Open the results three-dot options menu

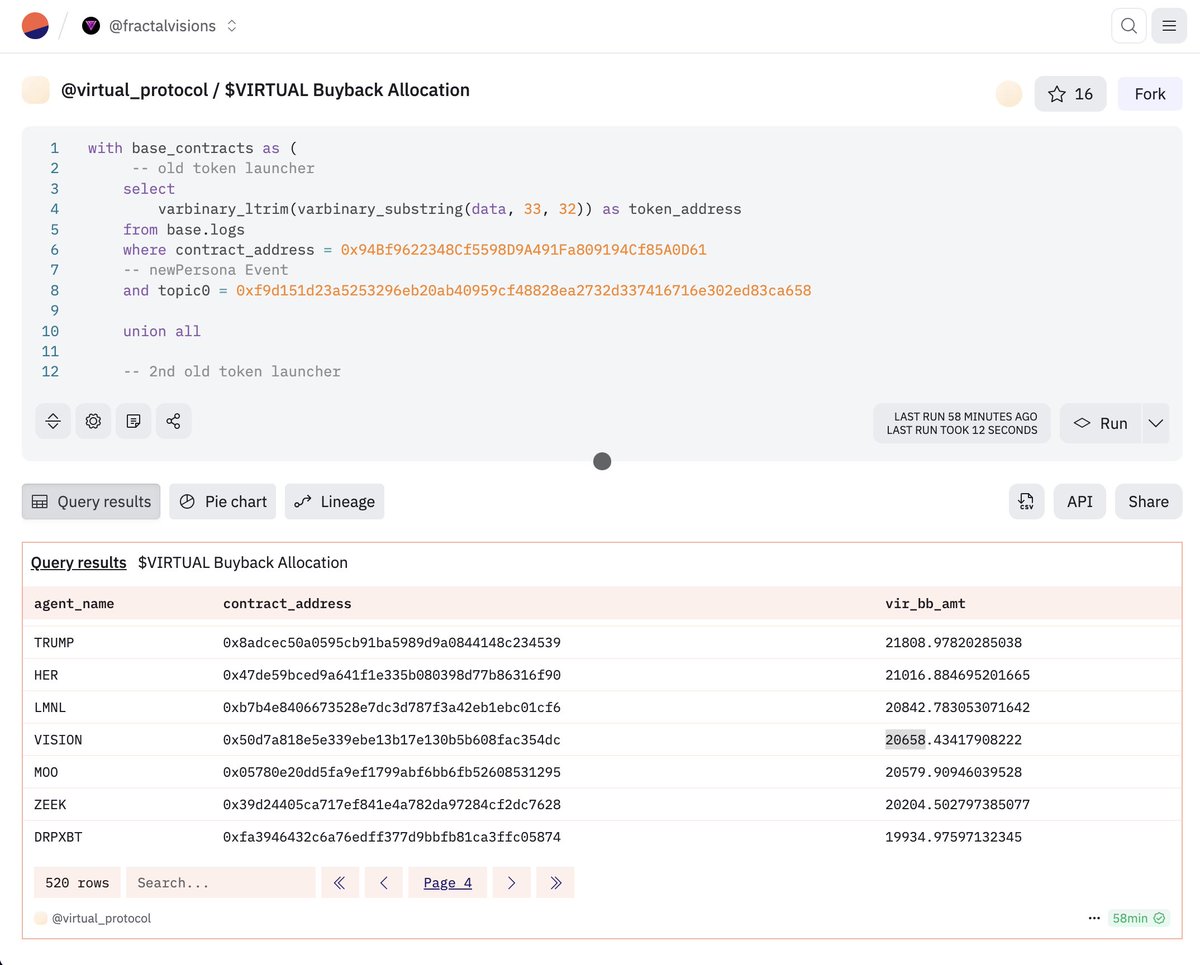1094,918
